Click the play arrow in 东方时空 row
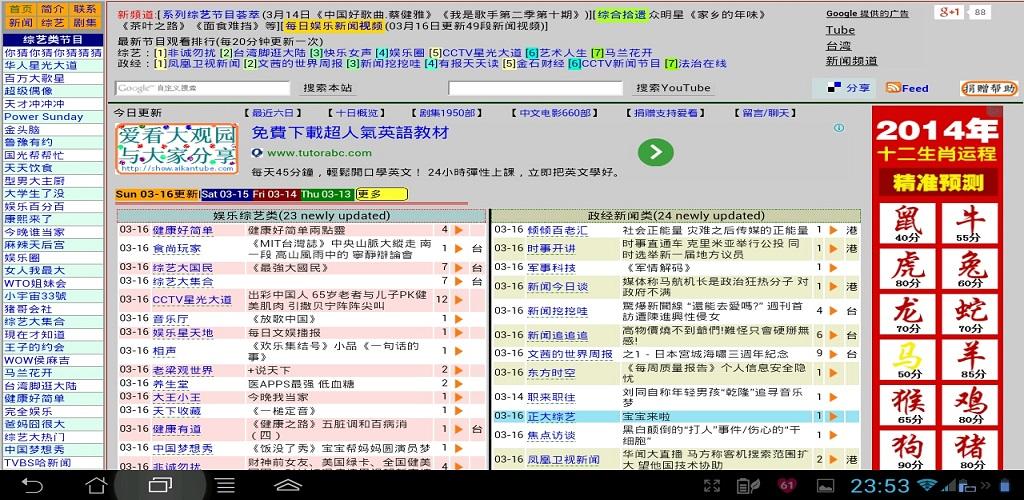1024x500 pixels. pos(833,373)
